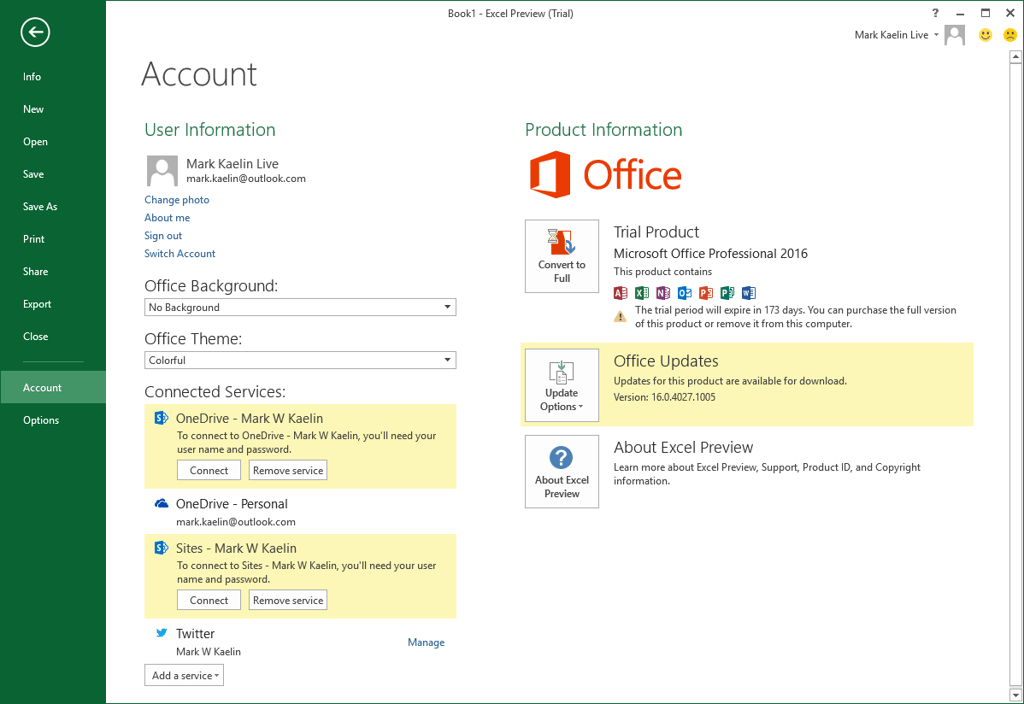Screen dimensions: 1024x704
Task: Expand the Add a service menu
Action: 184,675
